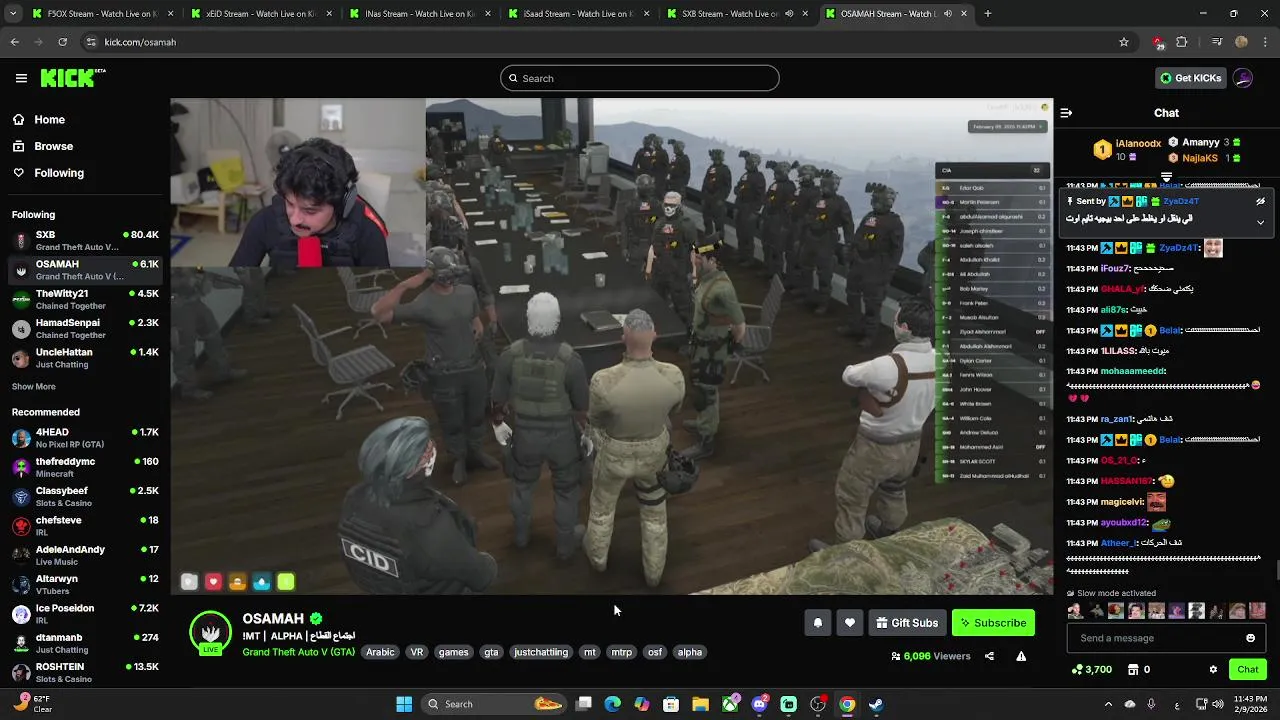Viewport: 1280px width, 720px height.
Task: Unpin the pinned chat message
Action: [x=1260, y=201]
